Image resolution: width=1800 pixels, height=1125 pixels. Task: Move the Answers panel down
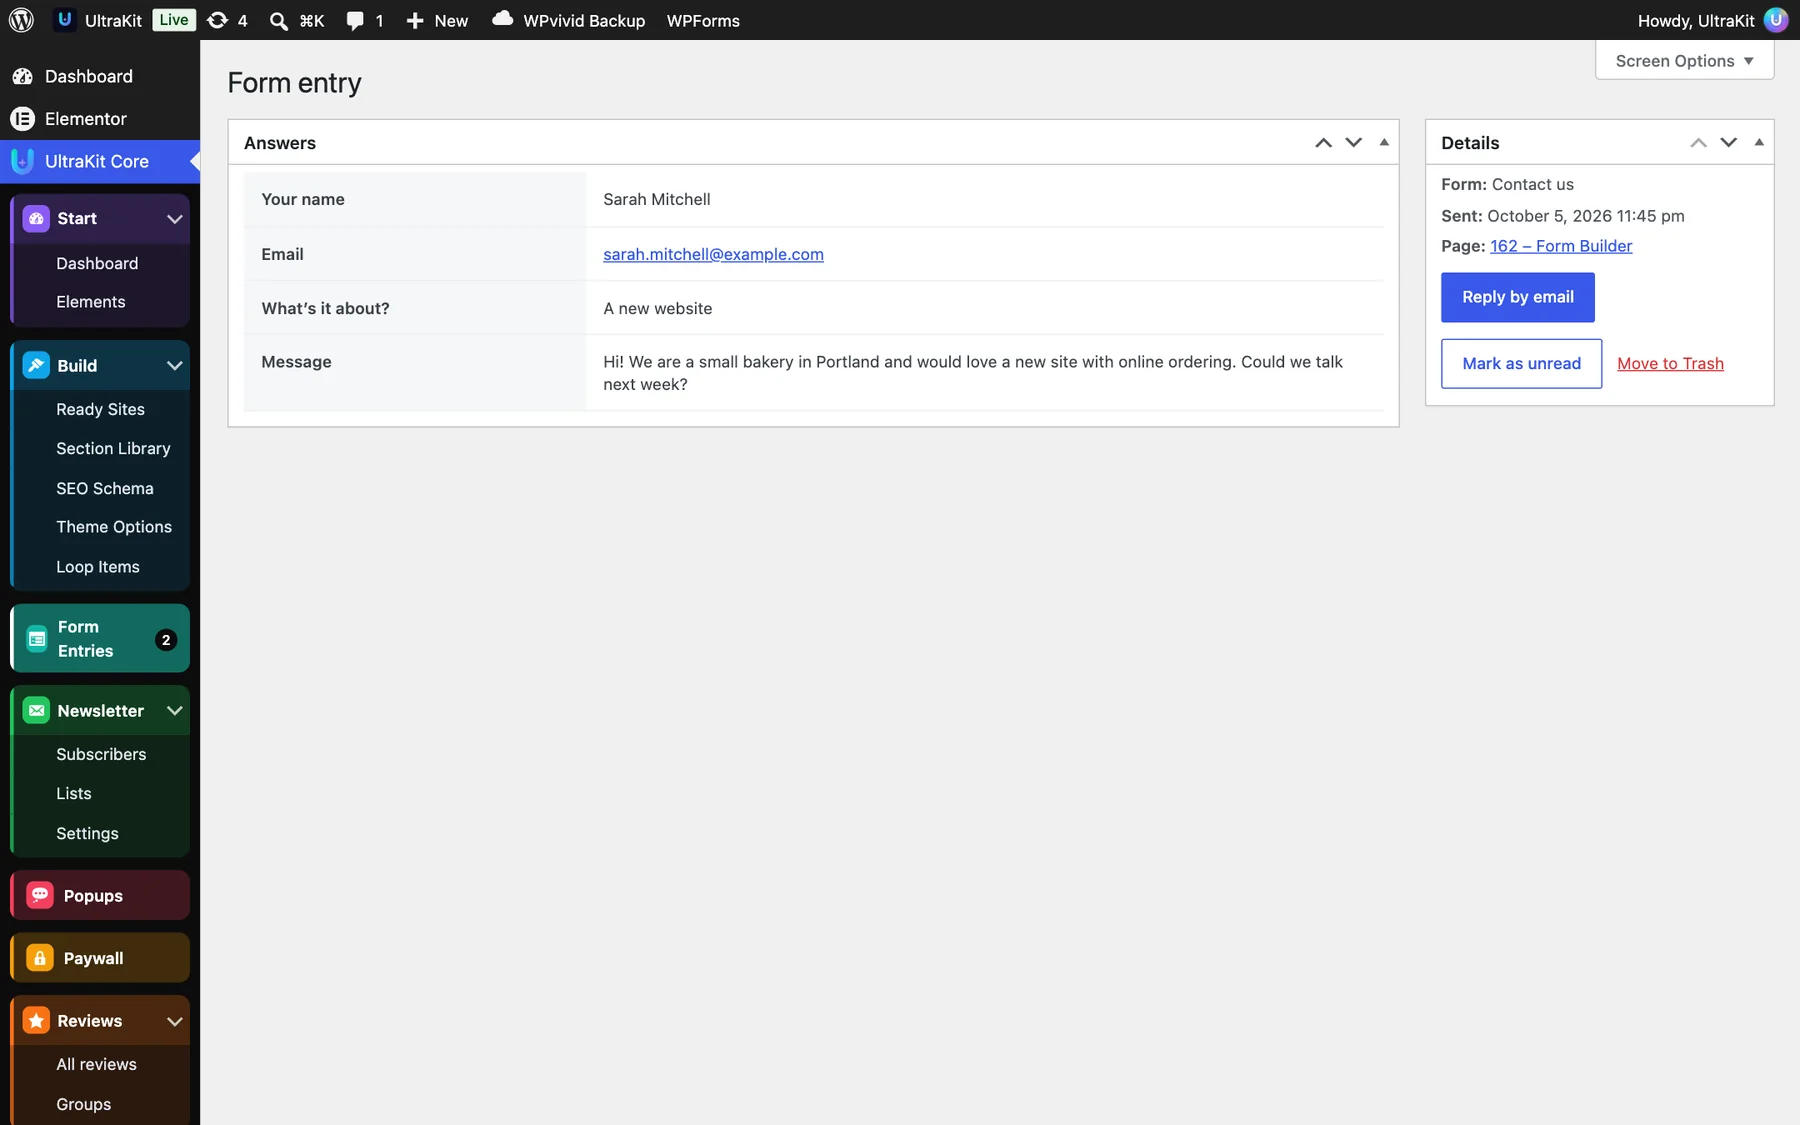1354,143
